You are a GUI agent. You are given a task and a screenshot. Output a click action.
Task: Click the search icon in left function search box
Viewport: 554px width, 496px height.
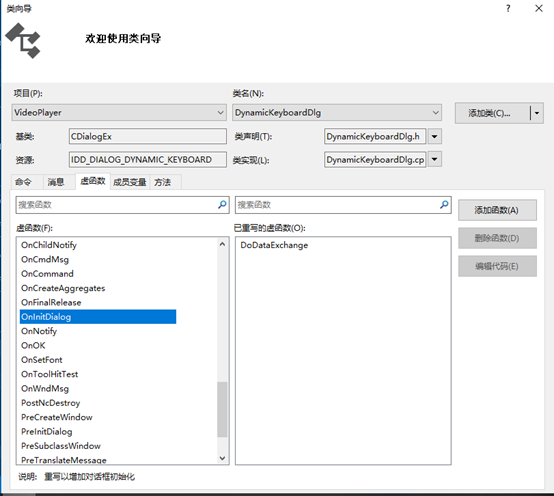[x=222, y=205]
